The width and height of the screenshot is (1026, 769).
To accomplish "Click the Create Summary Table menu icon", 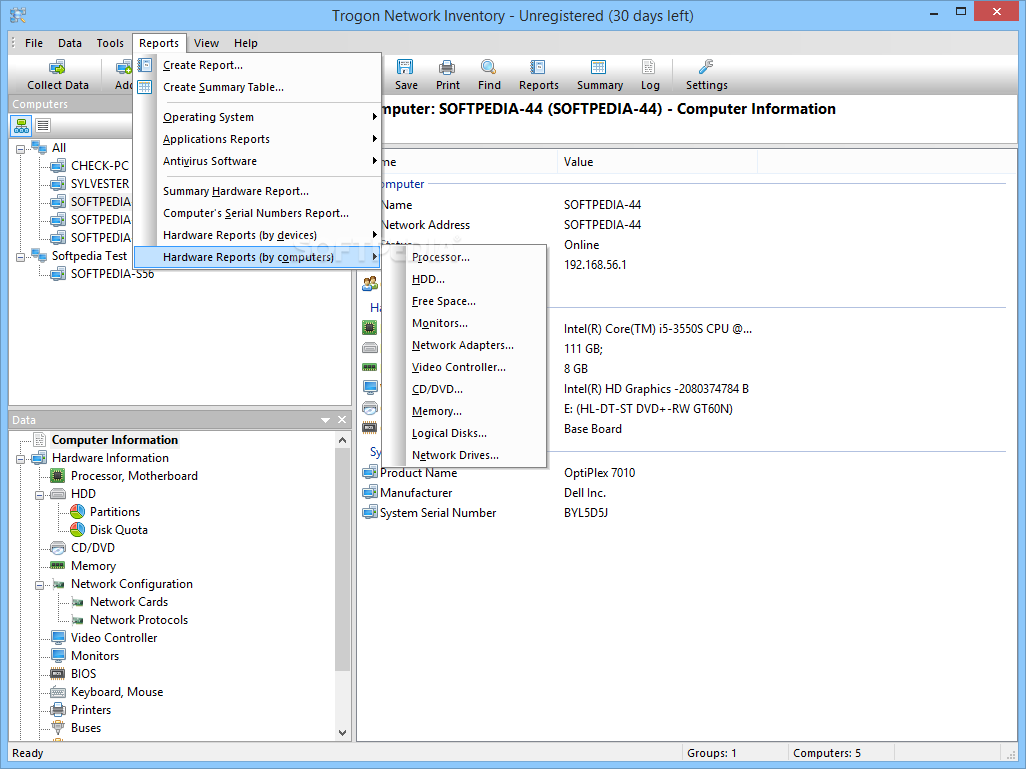I will 145,87.
